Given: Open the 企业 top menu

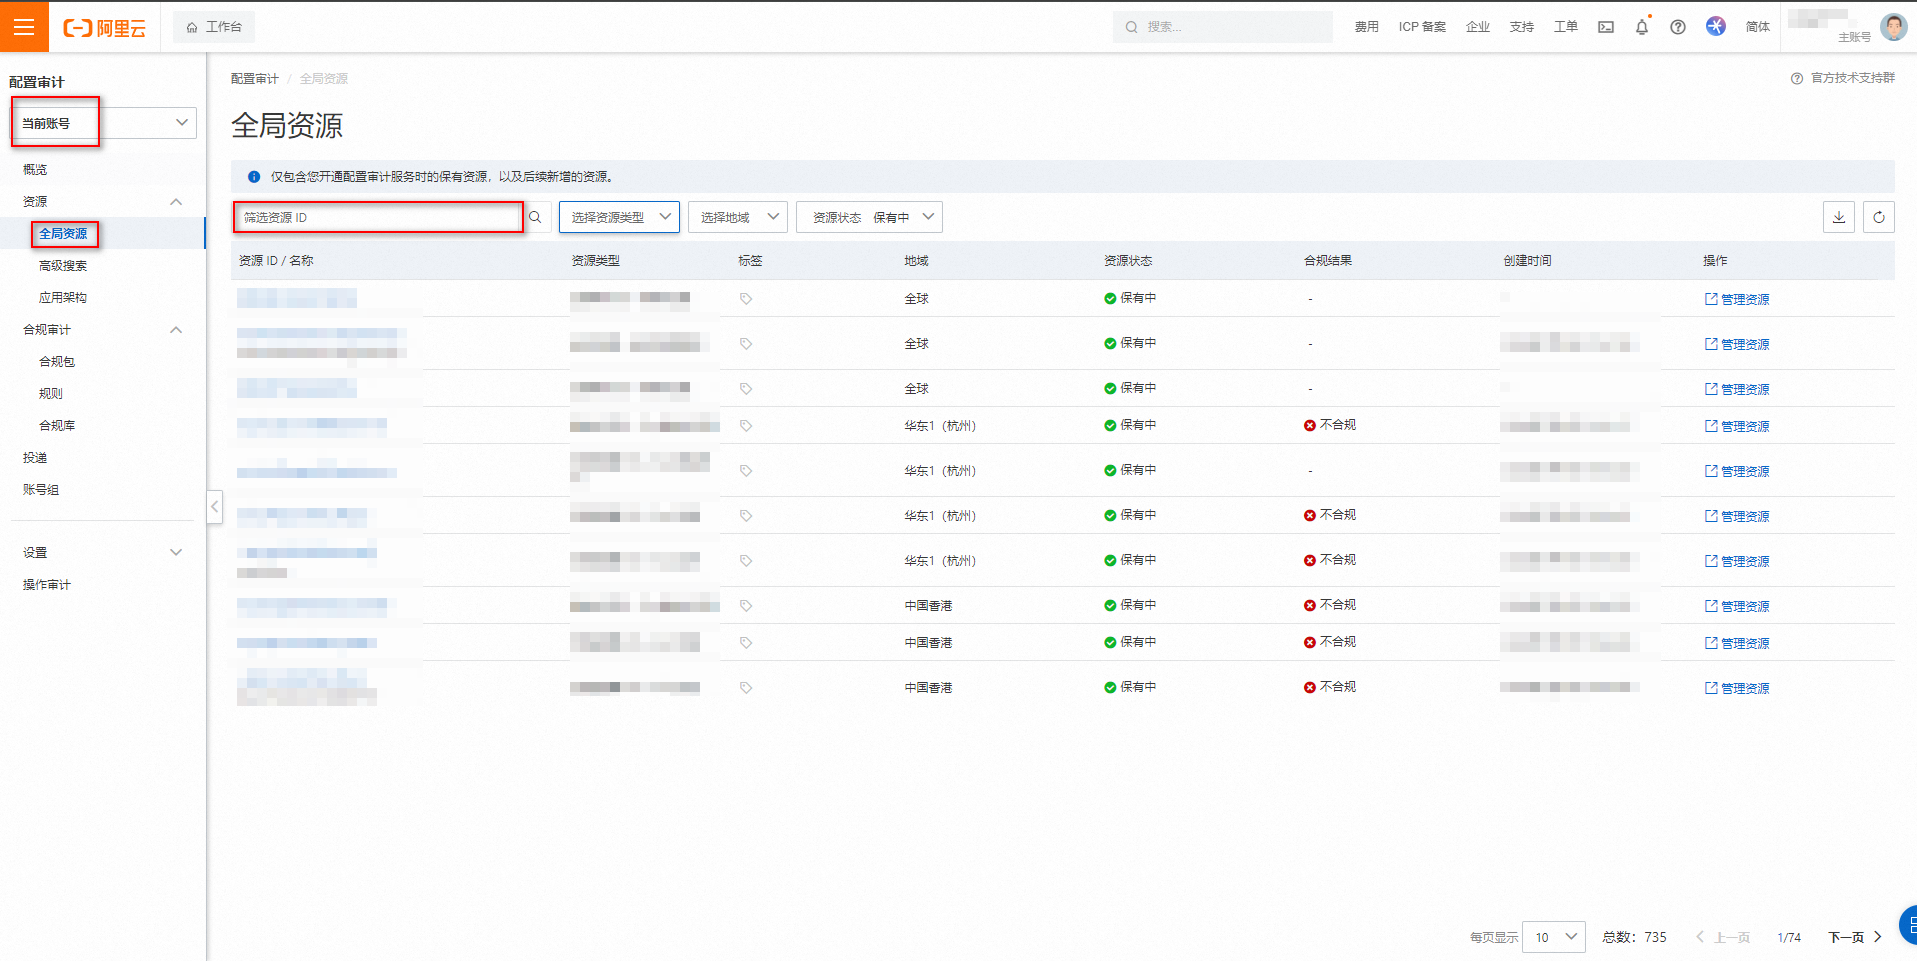Looking at the screenshot, I should pyautogui.click(x=1478, y=27).
